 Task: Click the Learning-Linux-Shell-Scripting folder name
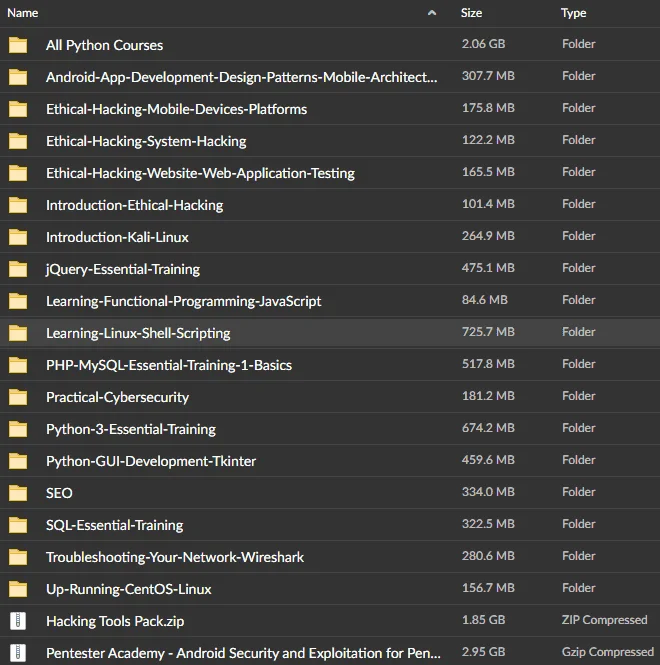point(138,333)
